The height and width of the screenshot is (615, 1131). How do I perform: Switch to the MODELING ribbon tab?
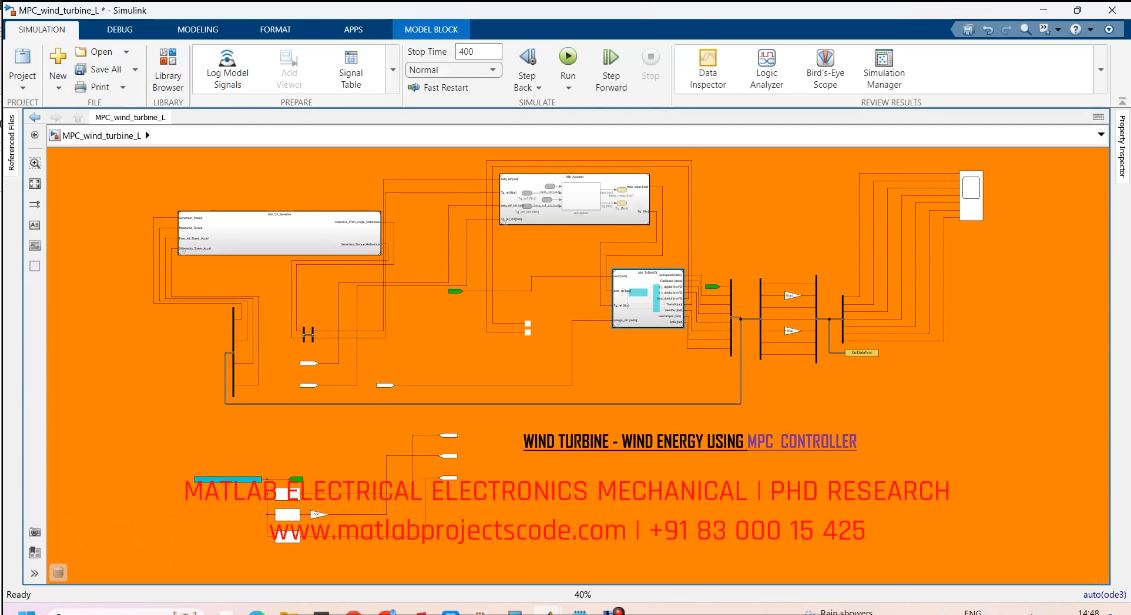(197, 30)
